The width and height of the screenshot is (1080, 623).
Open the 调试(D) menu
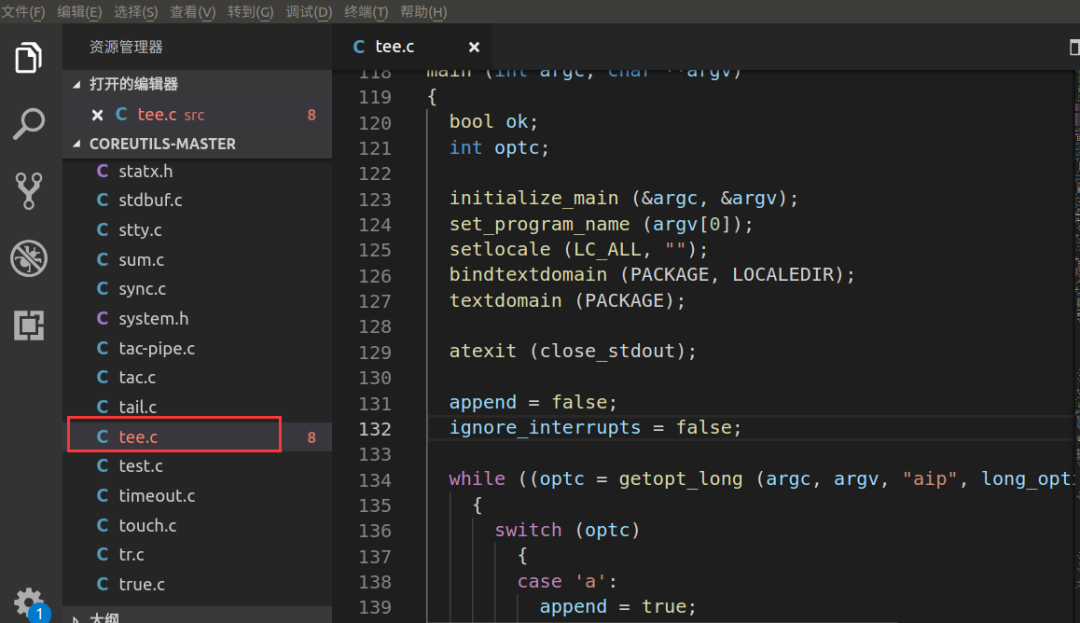309,12
